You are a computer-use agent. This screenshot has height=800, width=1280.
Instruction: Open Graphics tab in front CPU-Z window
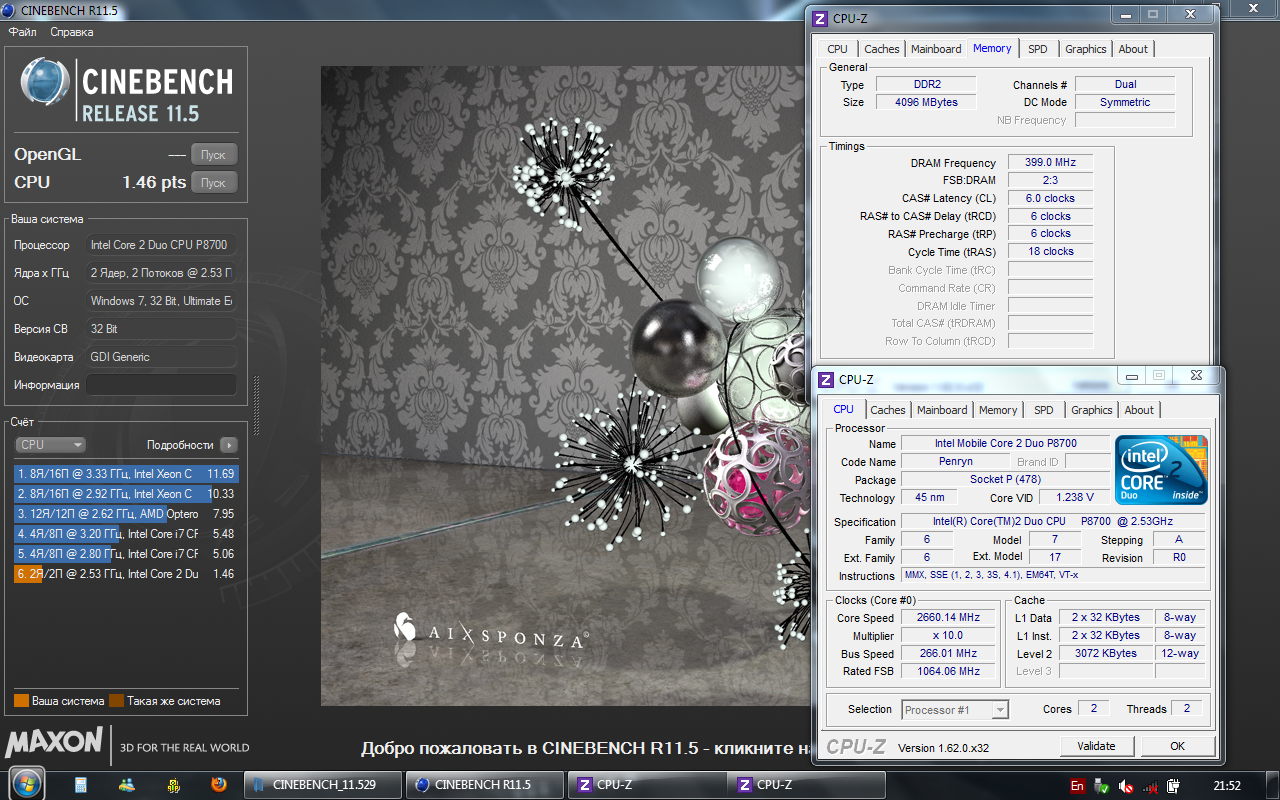tap(1091, 410)
